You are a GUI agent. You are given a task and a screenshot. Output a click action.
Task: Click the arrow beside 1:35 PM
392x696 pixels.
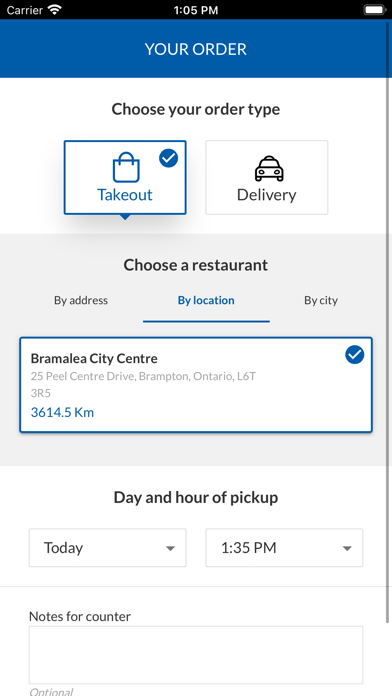click(x=347, y=549)
